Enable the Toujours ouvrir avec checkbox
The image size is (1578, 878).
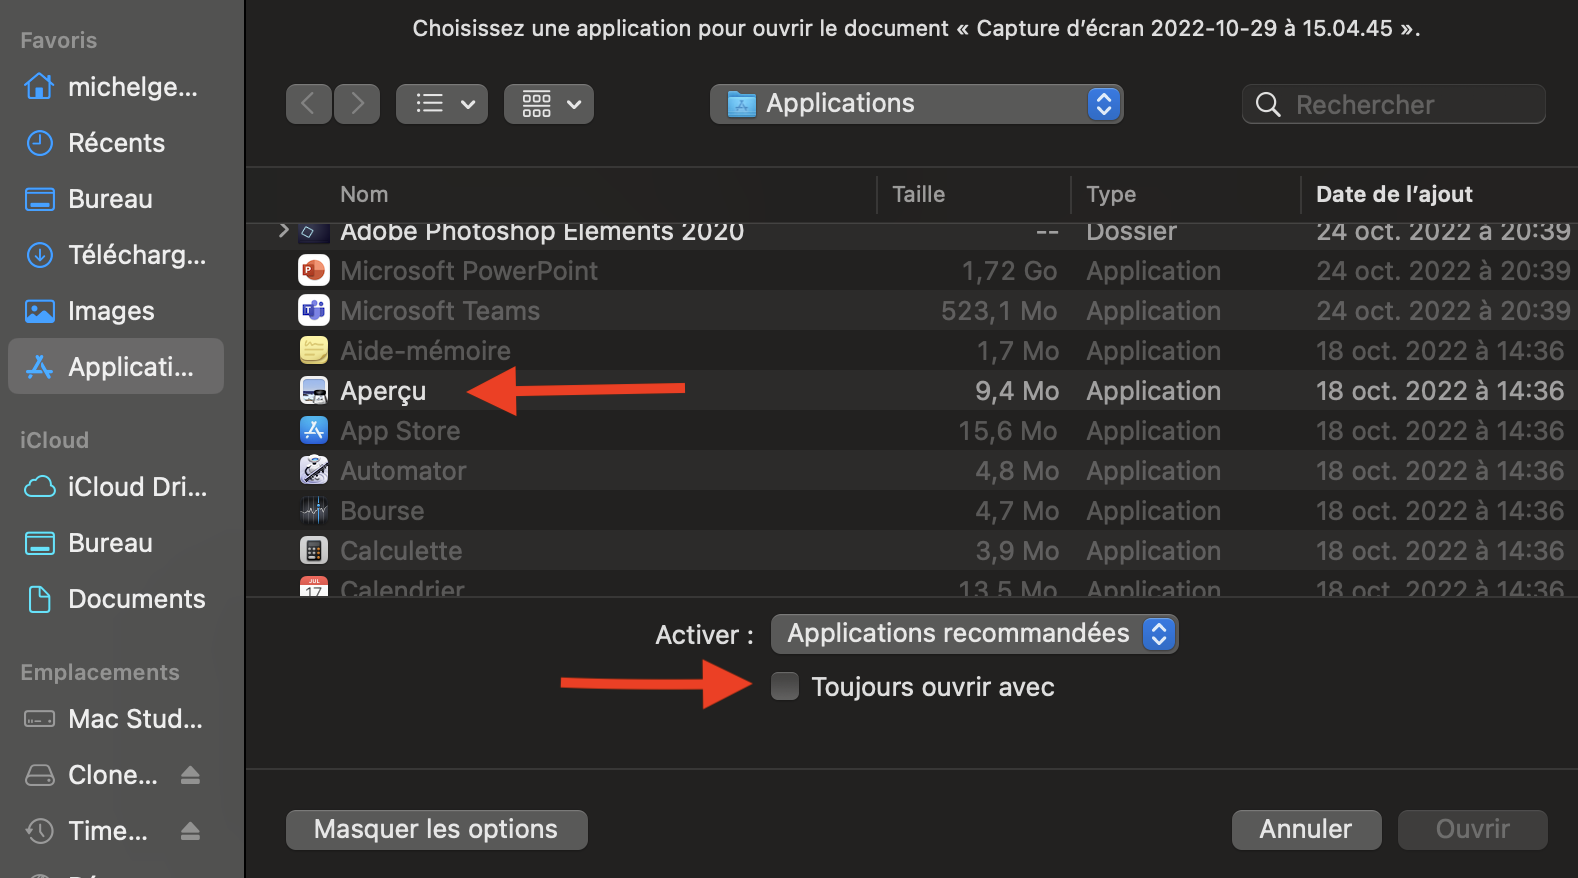point(785,687)
